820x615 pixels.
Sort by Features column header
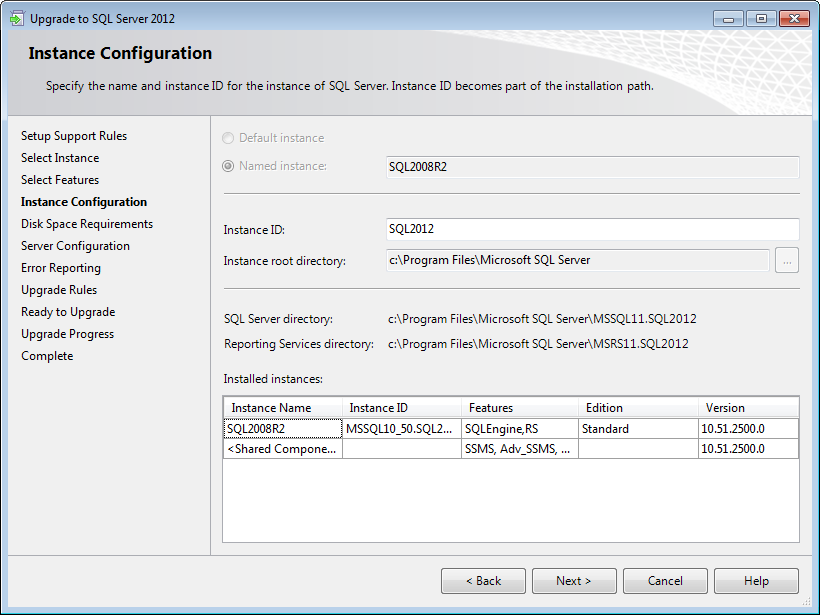pos(520,408)
